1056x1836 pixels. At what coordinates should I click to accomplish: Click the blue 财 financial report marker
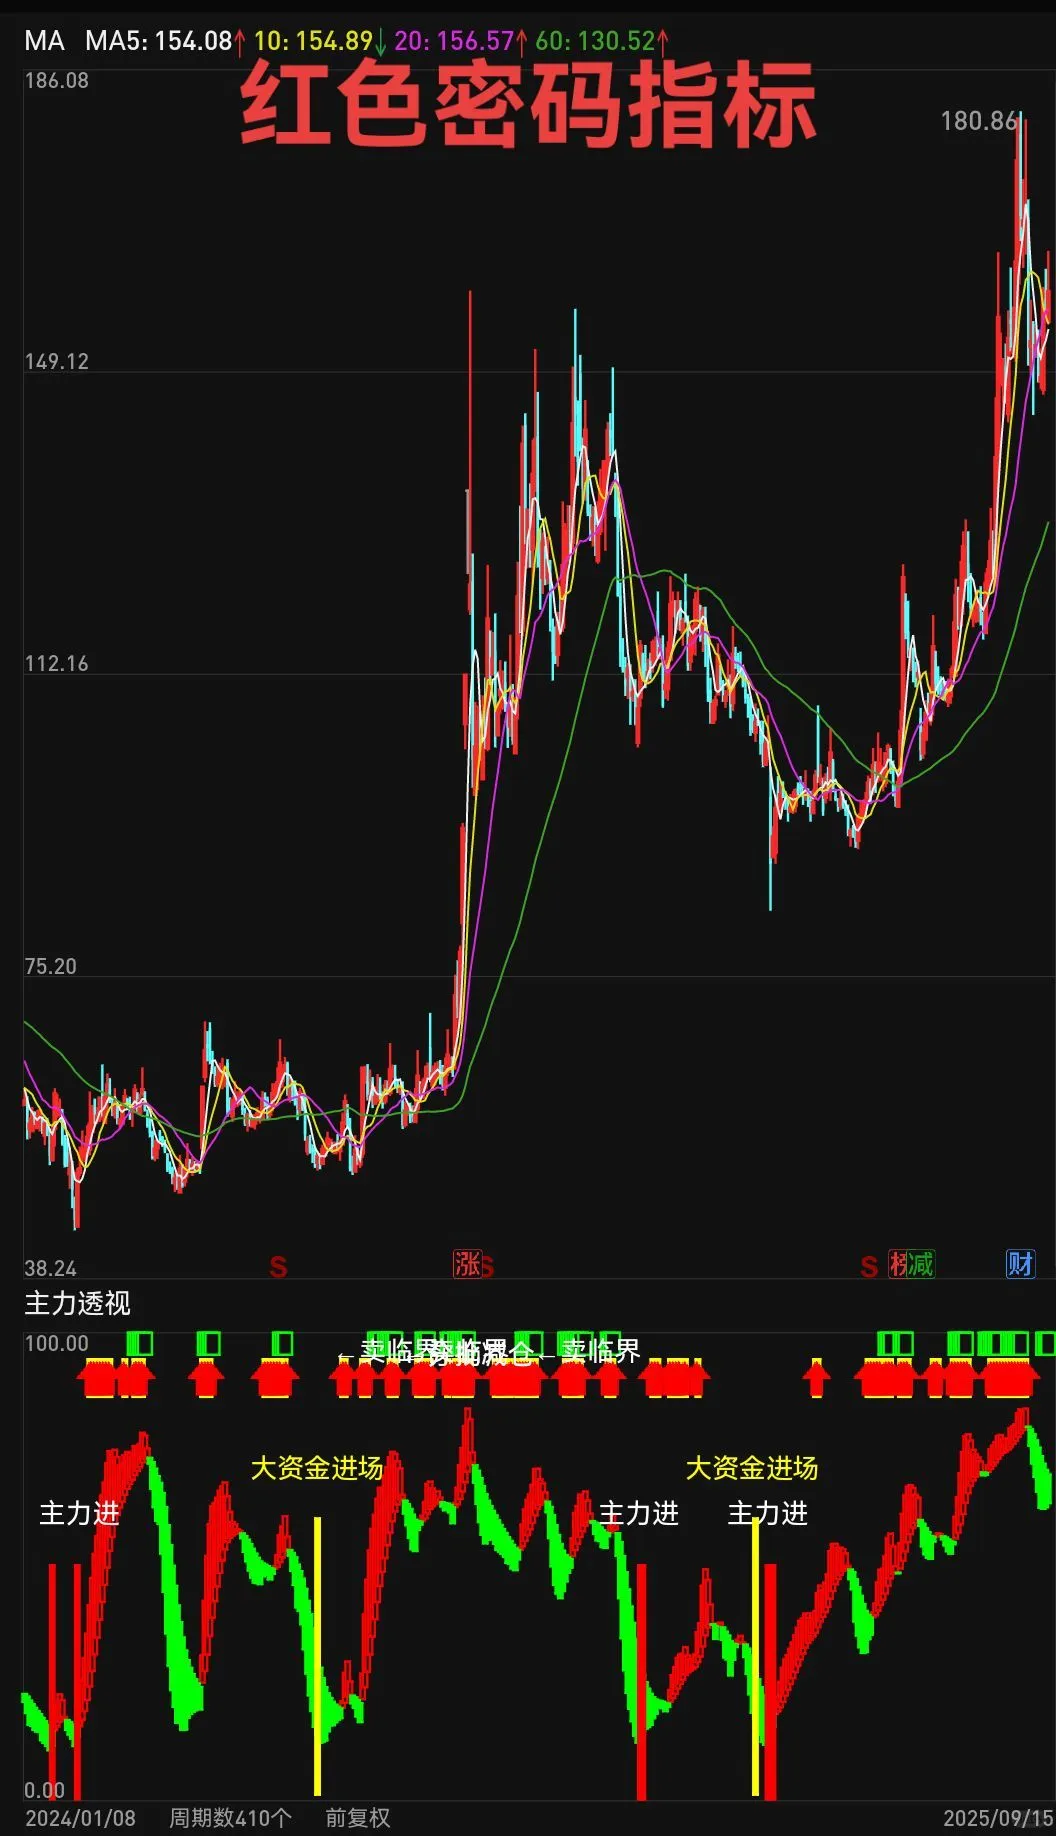point(1020,1264)
